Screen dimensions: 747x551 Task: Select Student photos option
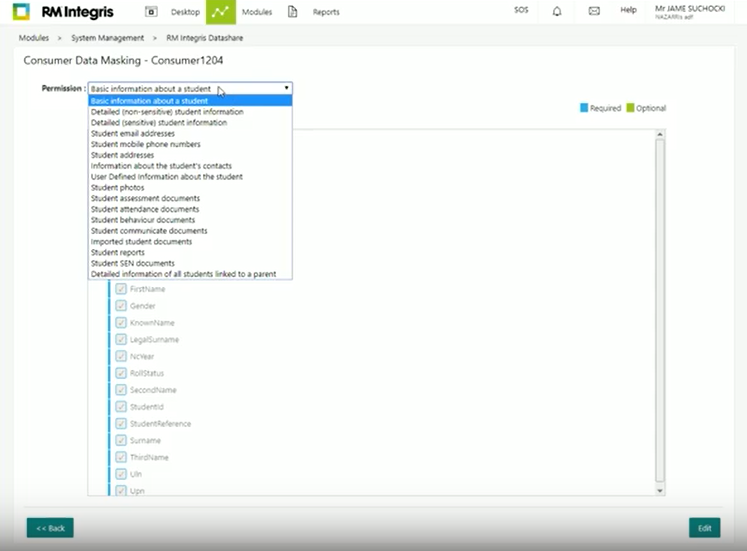click(190, 187)
